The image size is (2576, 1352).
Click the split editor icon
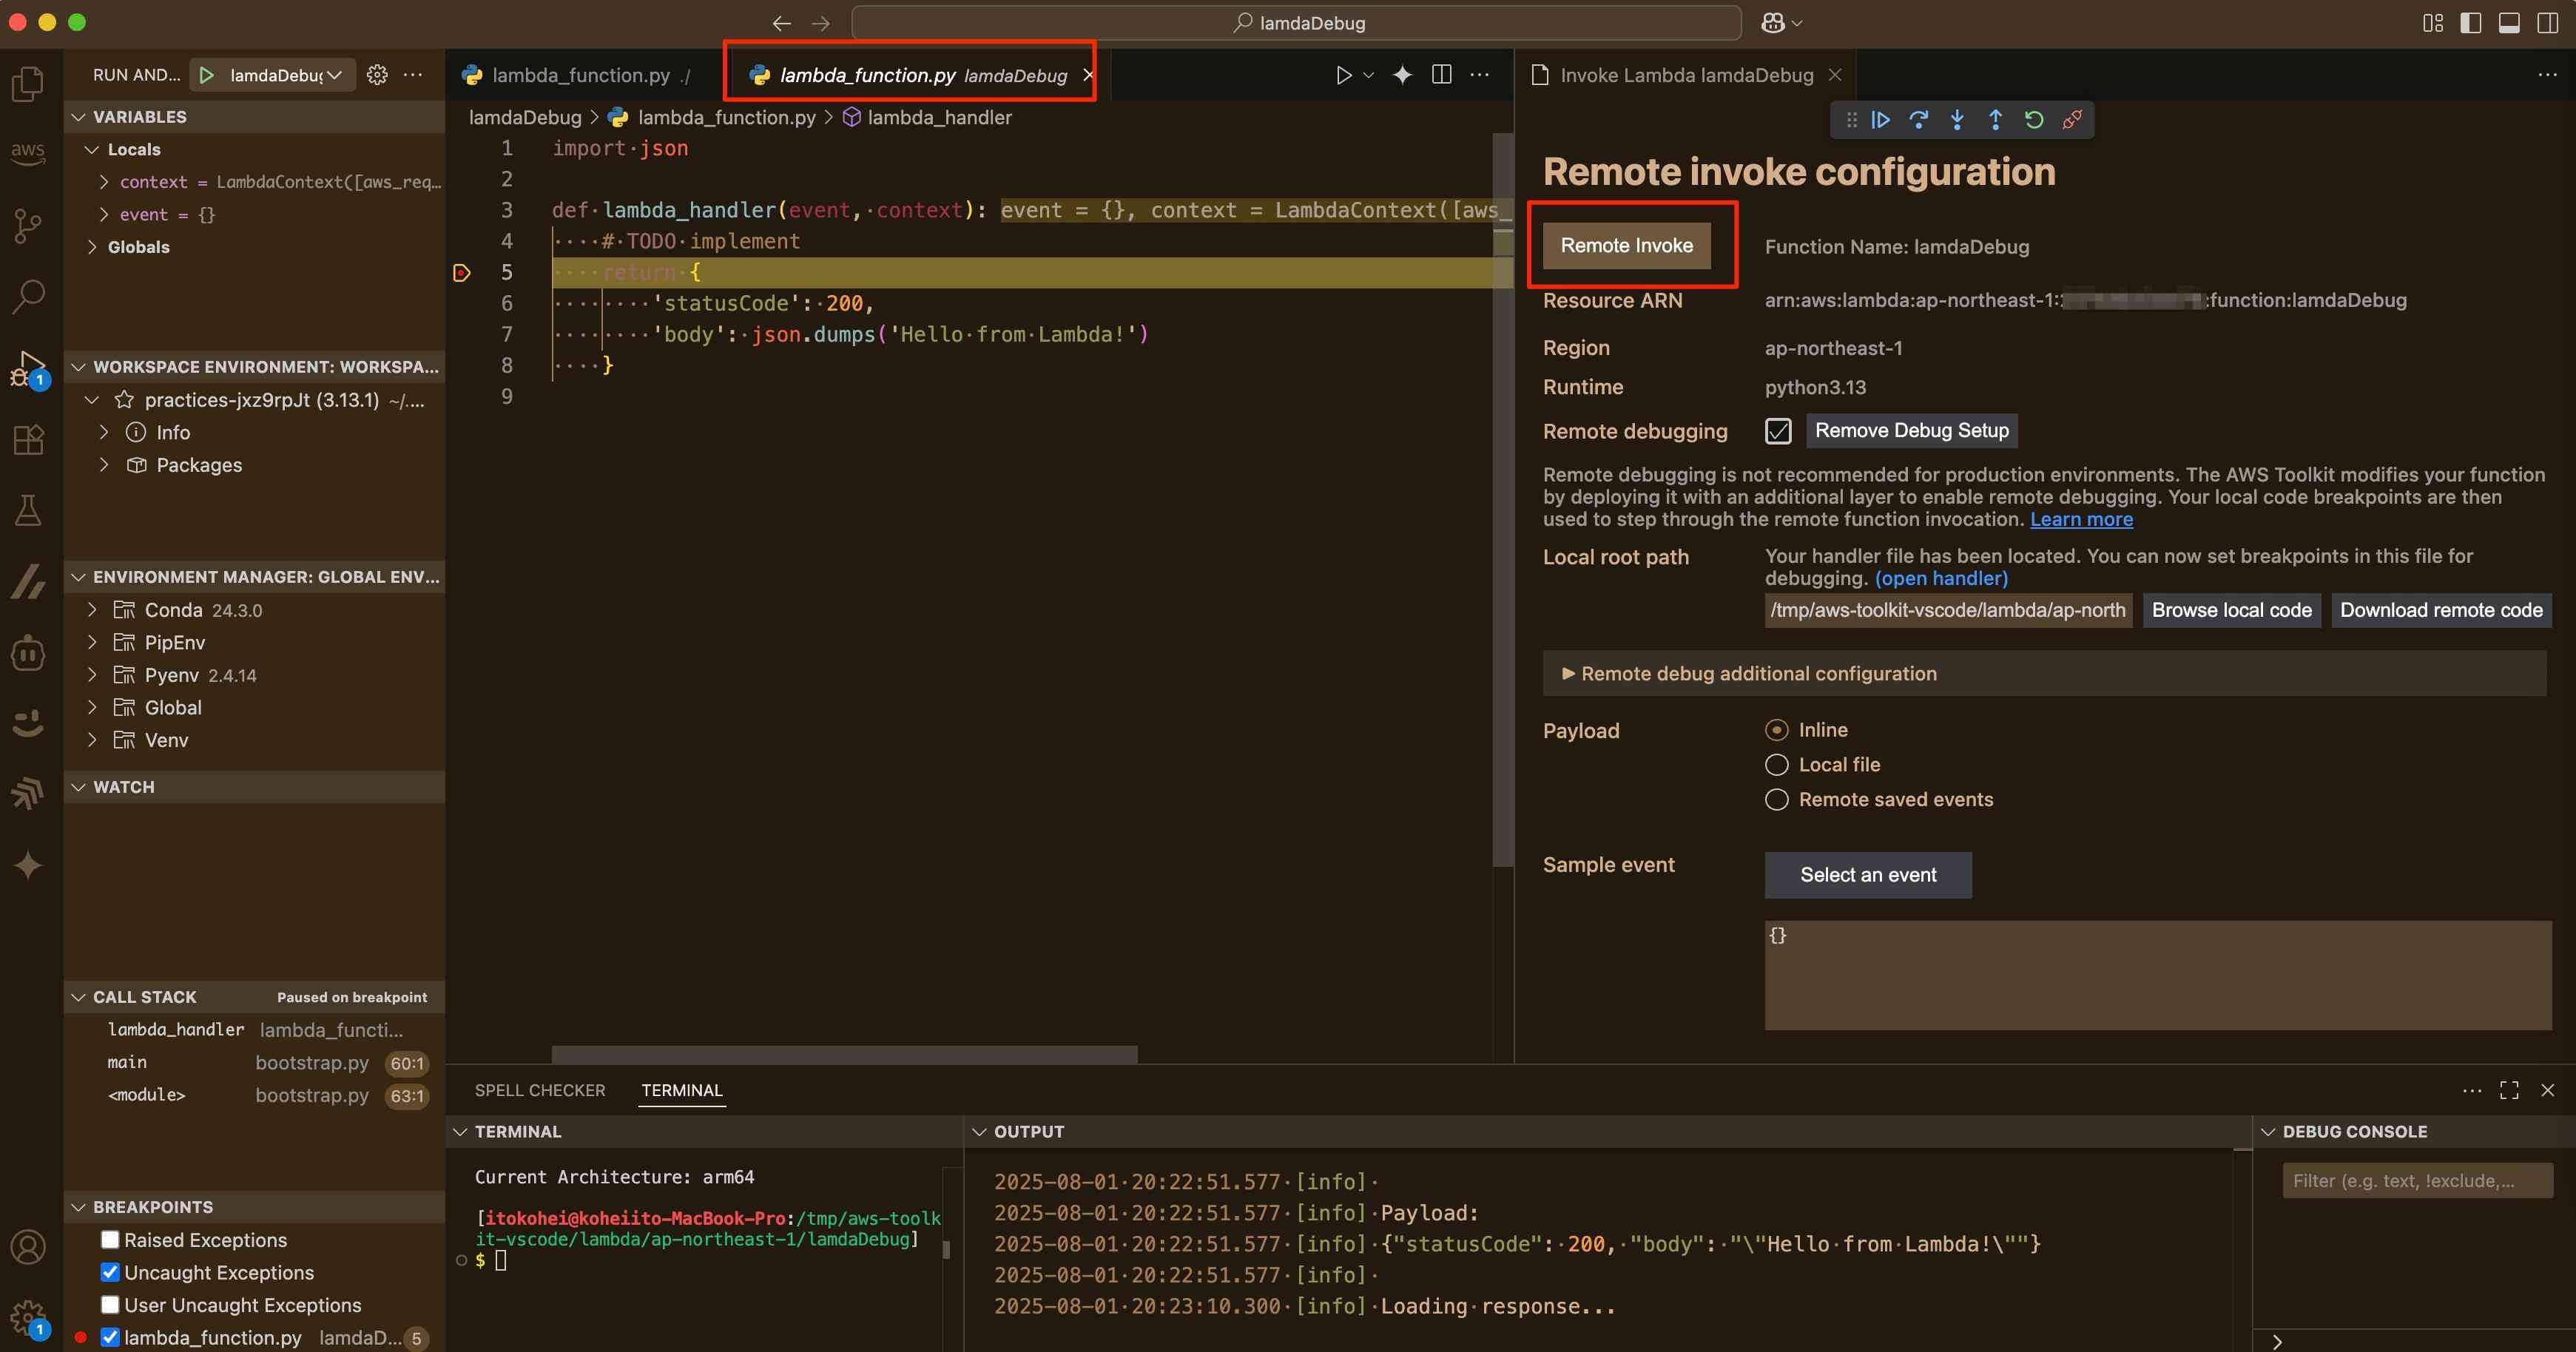(x=1441, y=75)
